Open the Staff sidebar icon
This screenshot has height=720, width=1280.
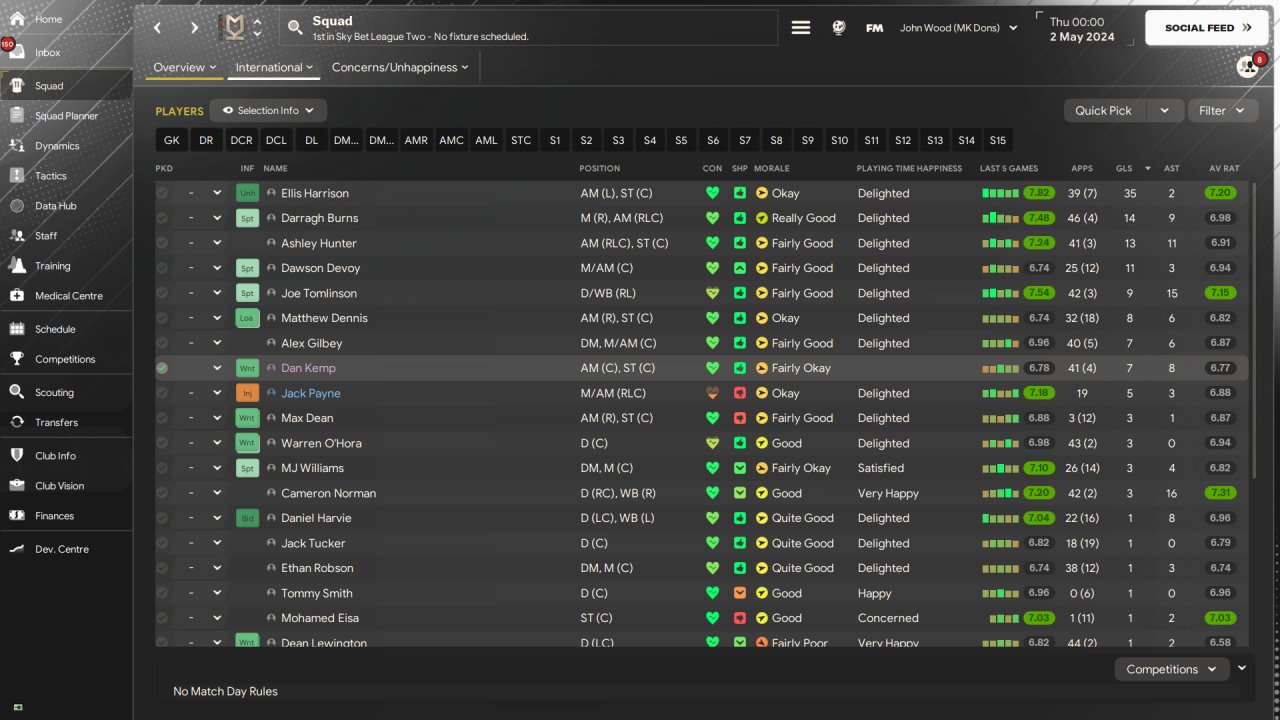point(17,236)
